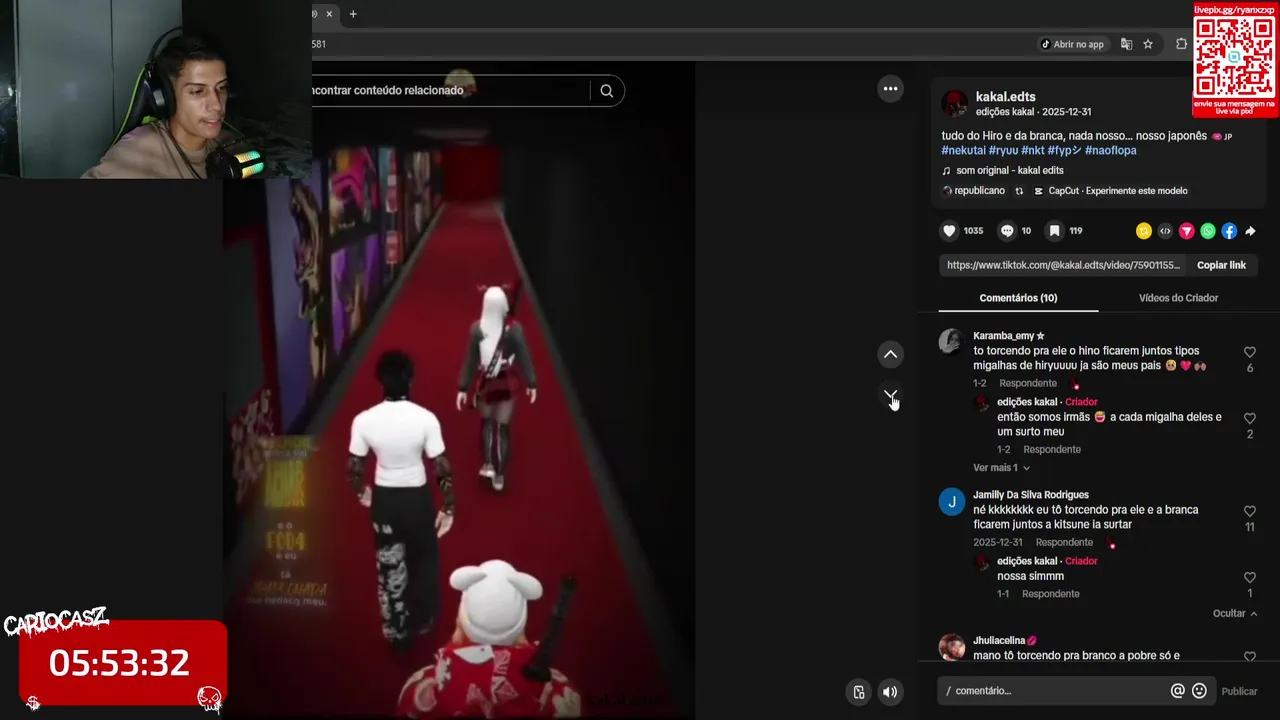Click the Abrir no app button
Viewport: 1280px width, 720px height.
pos(1073,44)
